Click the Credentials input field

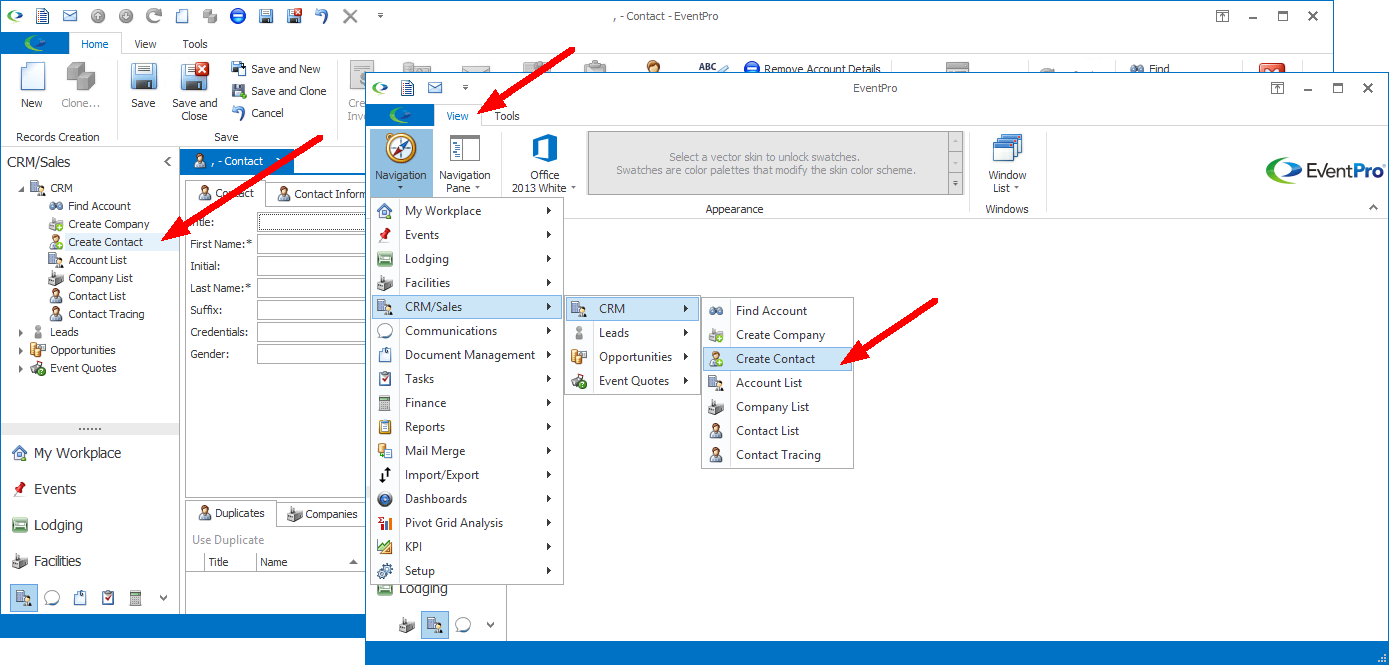click(x=311, y=332)
